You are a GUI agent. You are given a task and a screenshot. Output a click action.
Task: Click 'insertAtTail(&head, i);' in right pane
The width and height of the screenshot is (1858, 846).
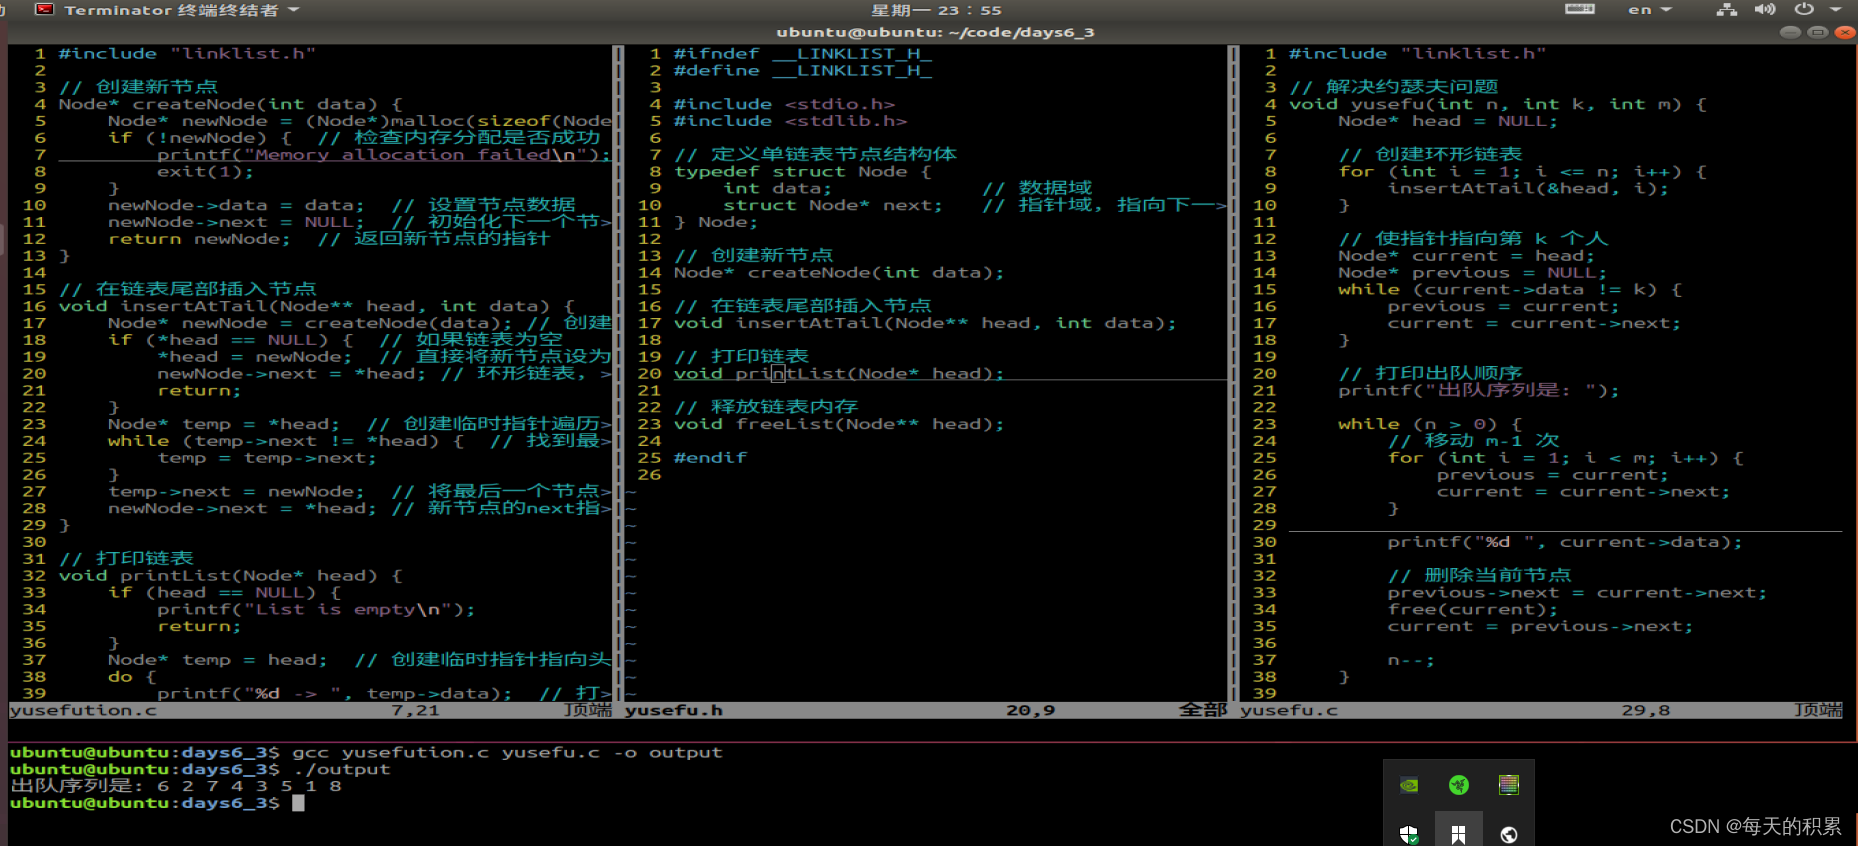tap(1529, 188)
